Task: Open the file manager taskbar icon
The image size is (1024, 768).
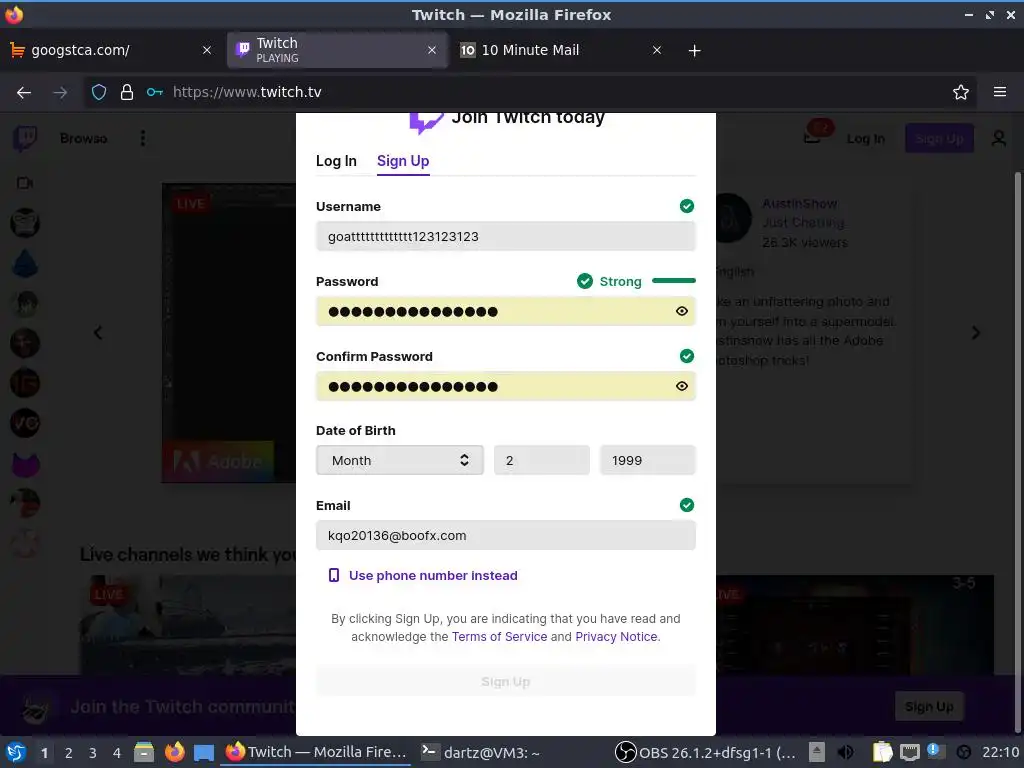Action: point(144,752)
